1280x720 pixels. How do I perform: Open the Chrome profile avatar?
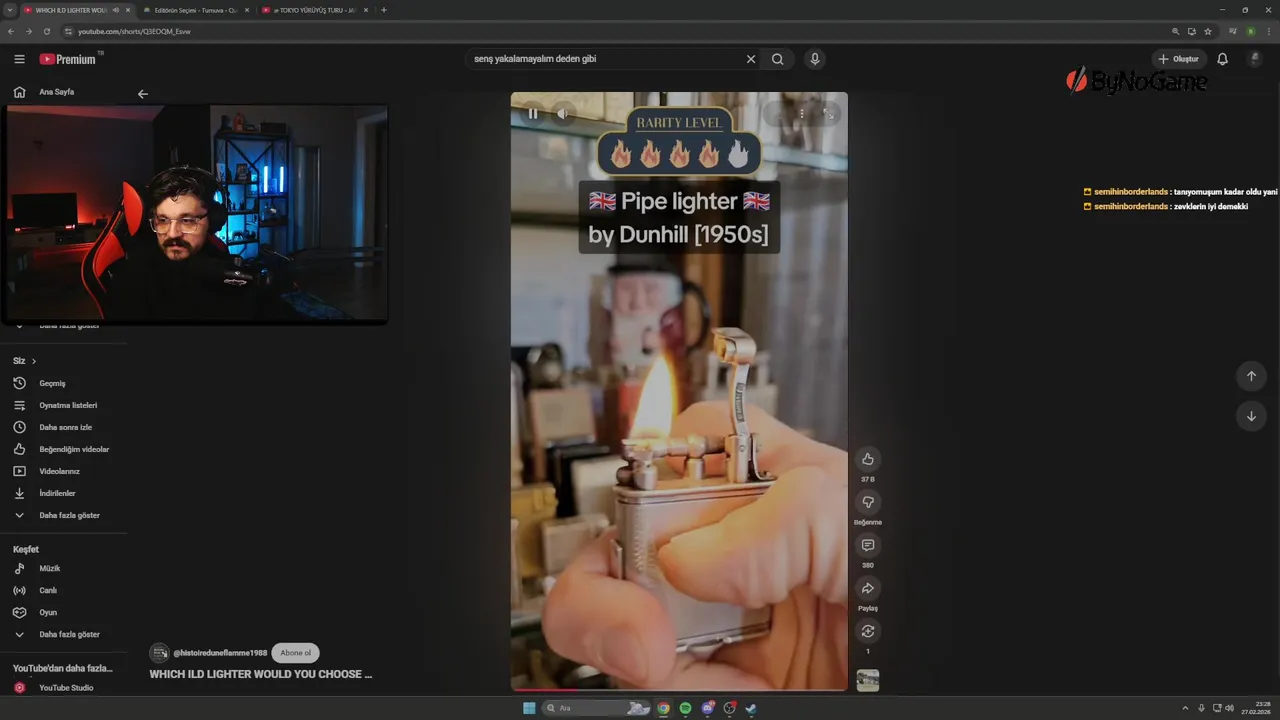coord(1250,31)
